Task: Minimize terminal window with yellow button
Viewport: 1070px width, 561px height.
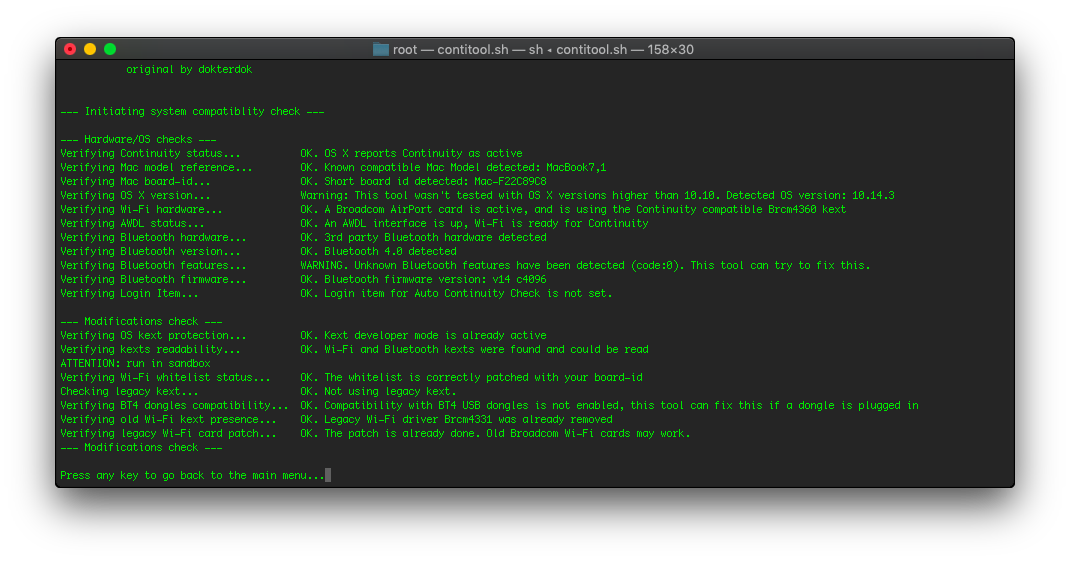Action: [x=89, y=49]
